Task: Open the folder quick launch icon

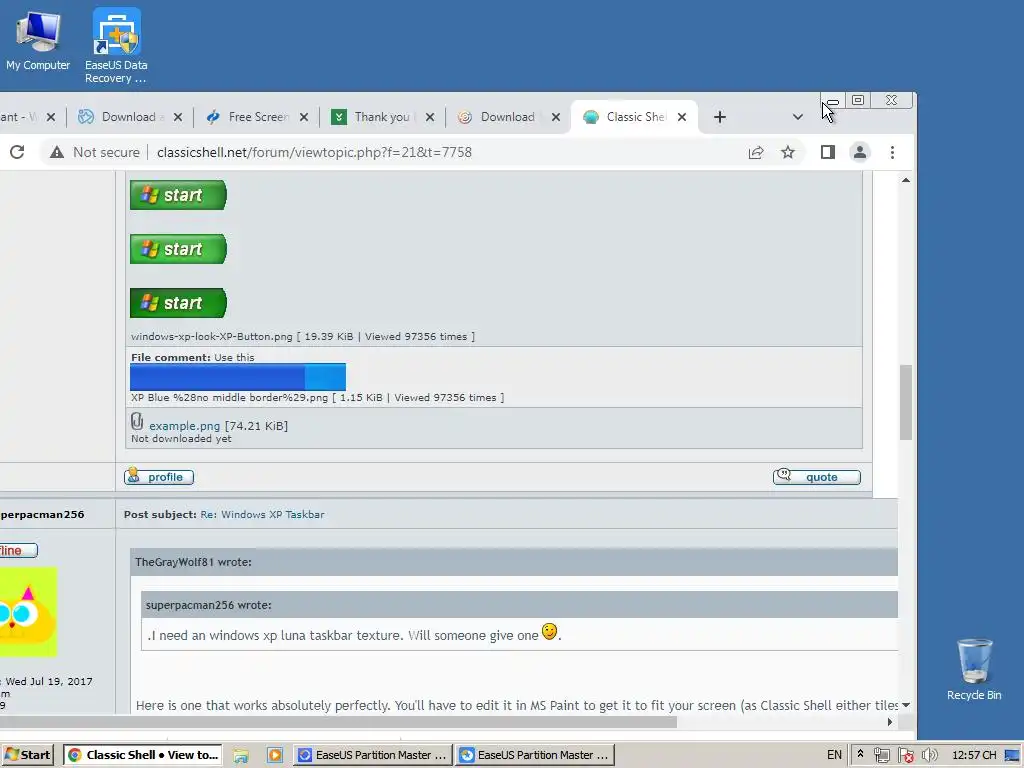Action: [x=241, y=756]
